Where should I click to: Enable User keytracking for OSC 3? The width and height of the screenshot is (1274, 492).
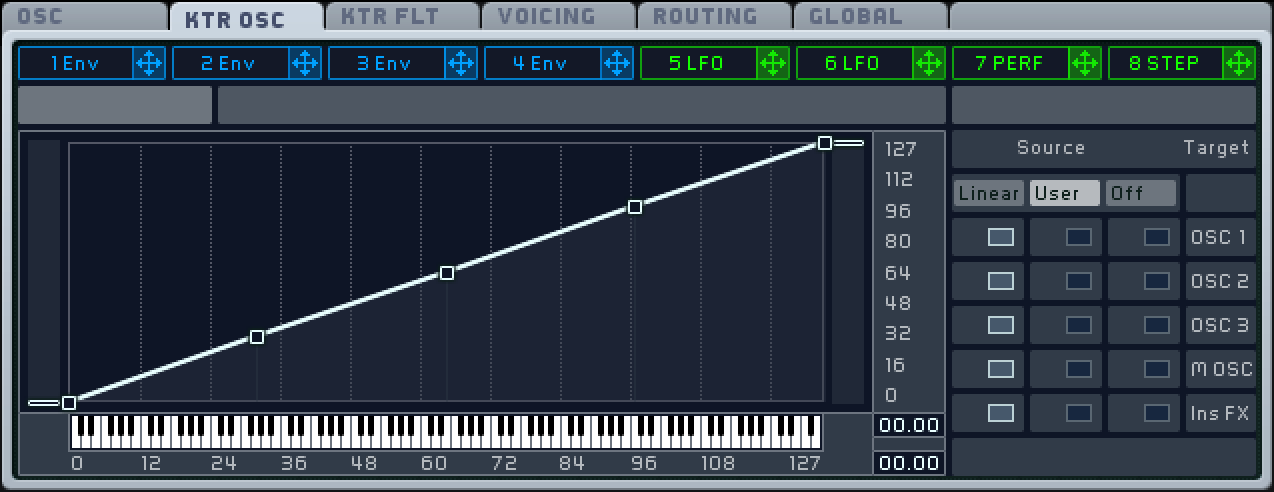(1079, 325)
